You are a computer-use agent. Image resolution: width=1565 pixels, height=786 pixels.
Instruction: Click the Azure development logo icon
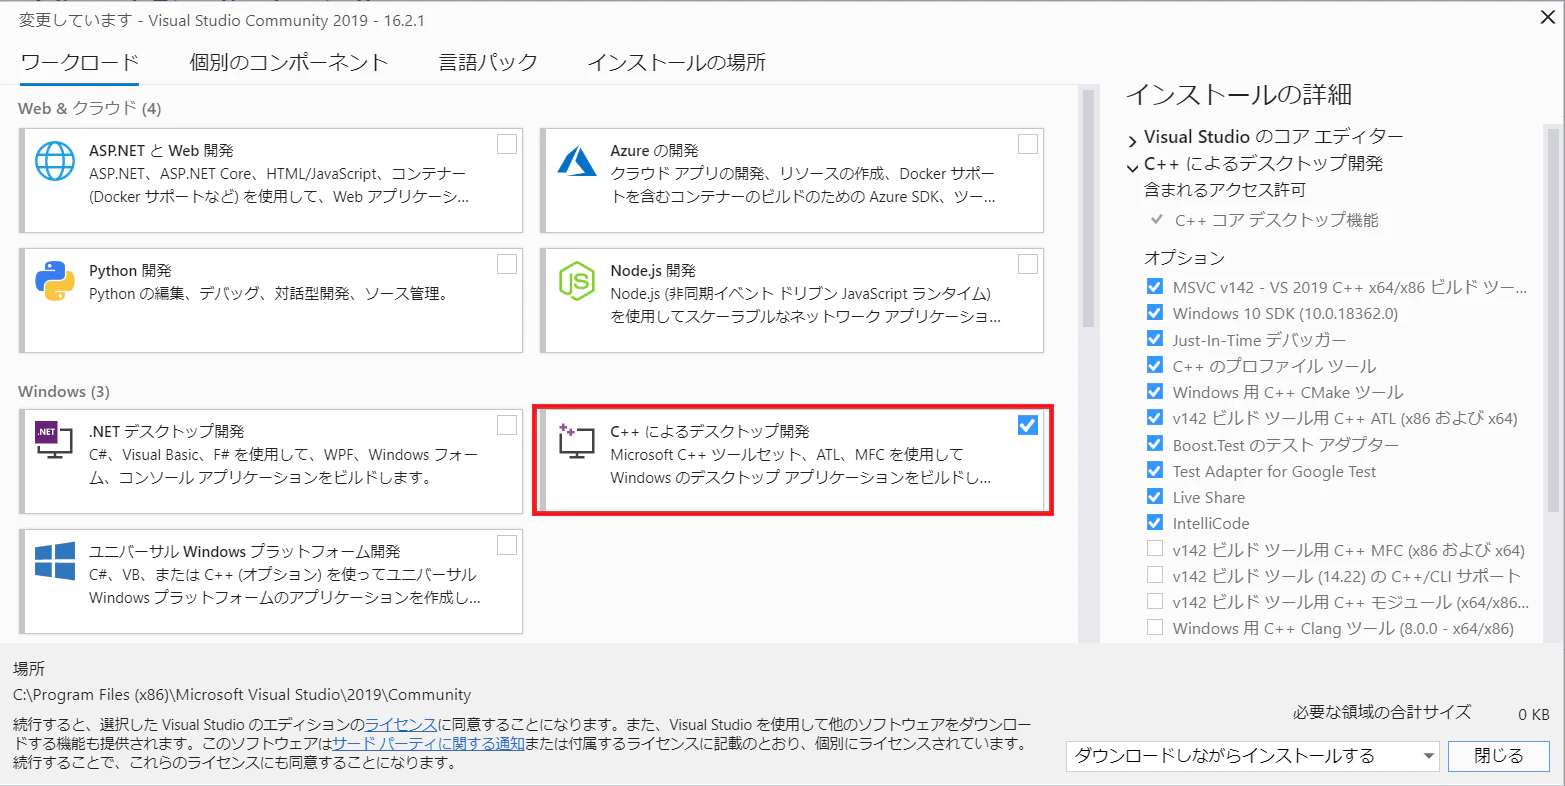576,160
